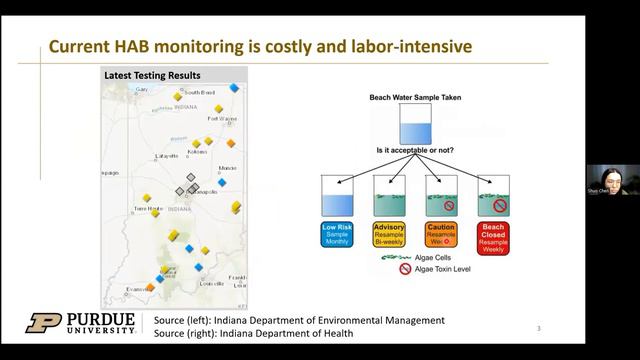Click the clear blue beaker above Low Risk

pyautogui.click(x=337, y=196)
